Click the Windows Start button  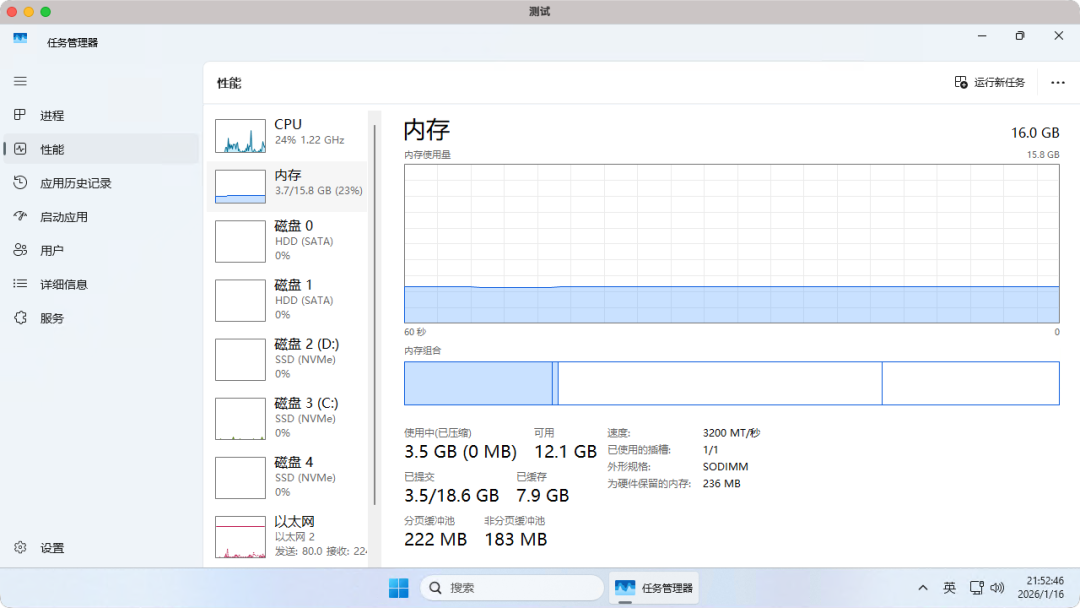point(397,587)
